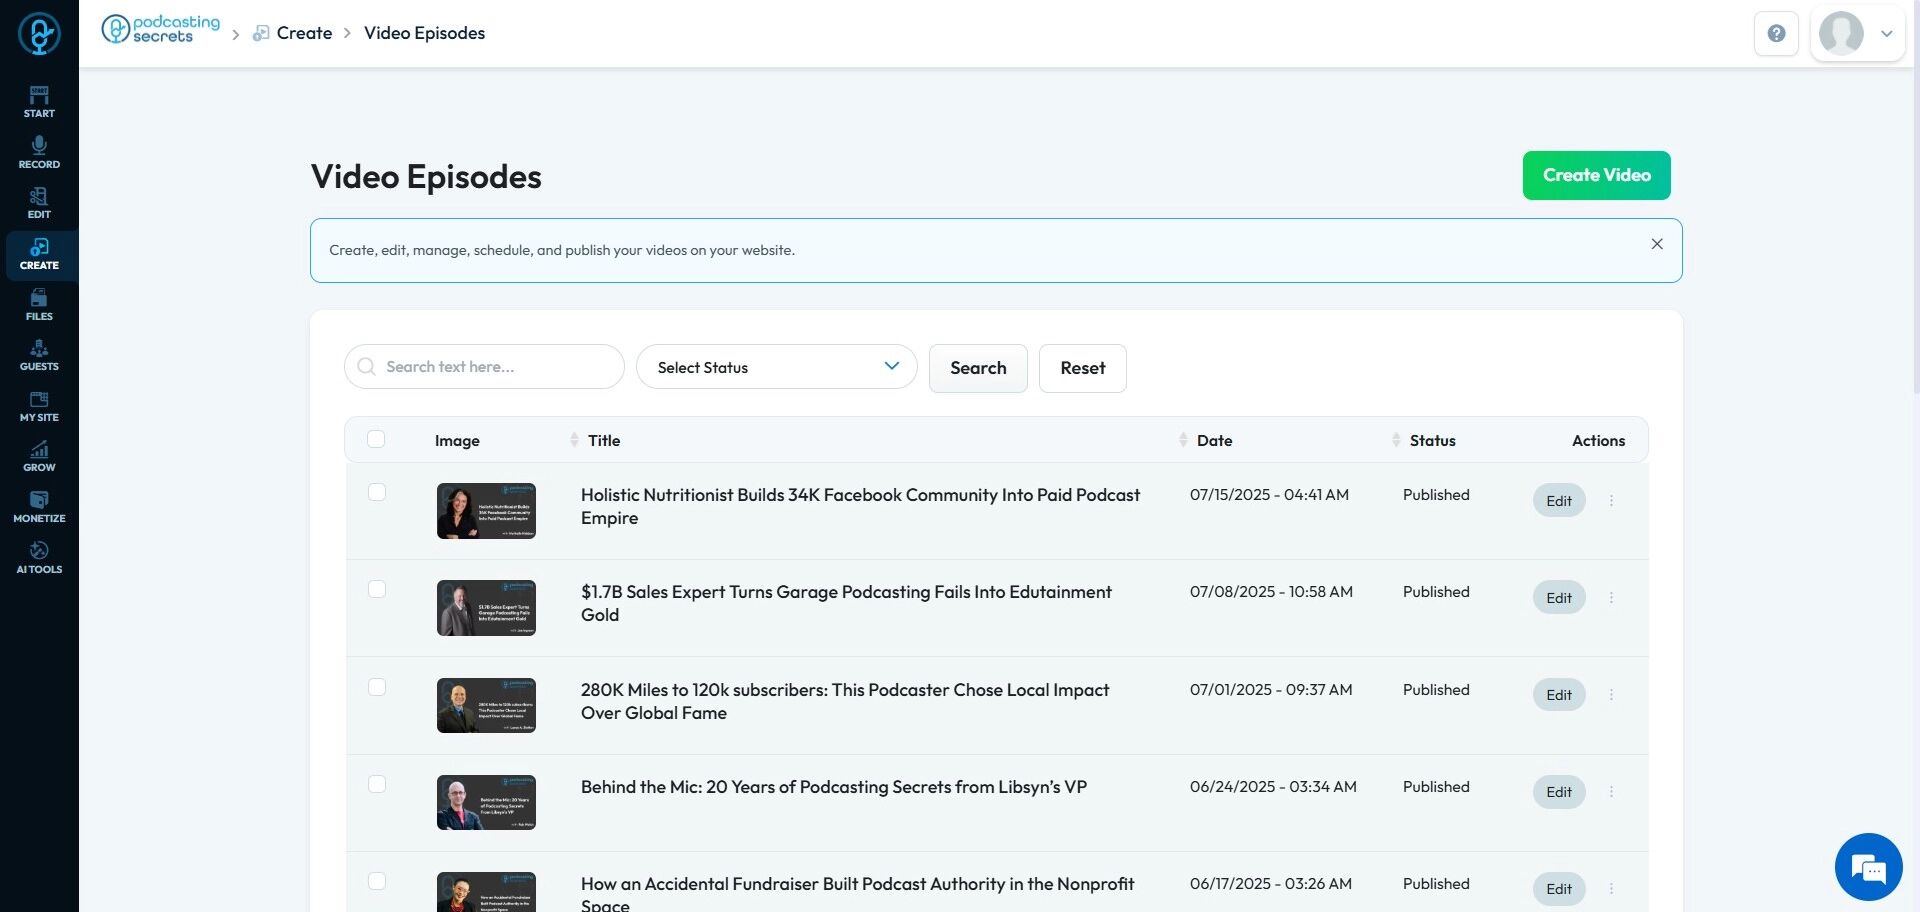Viewport: 1920px width, 912px height.
Task: Go to Files in the sidebar
Action: tap(39, 305)
